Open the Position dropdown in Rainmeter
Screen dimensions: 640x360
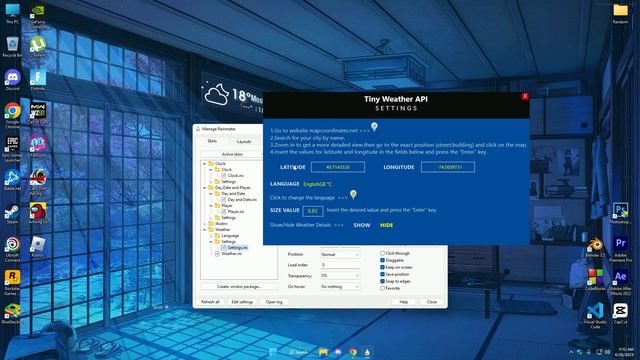pos(340,254)
